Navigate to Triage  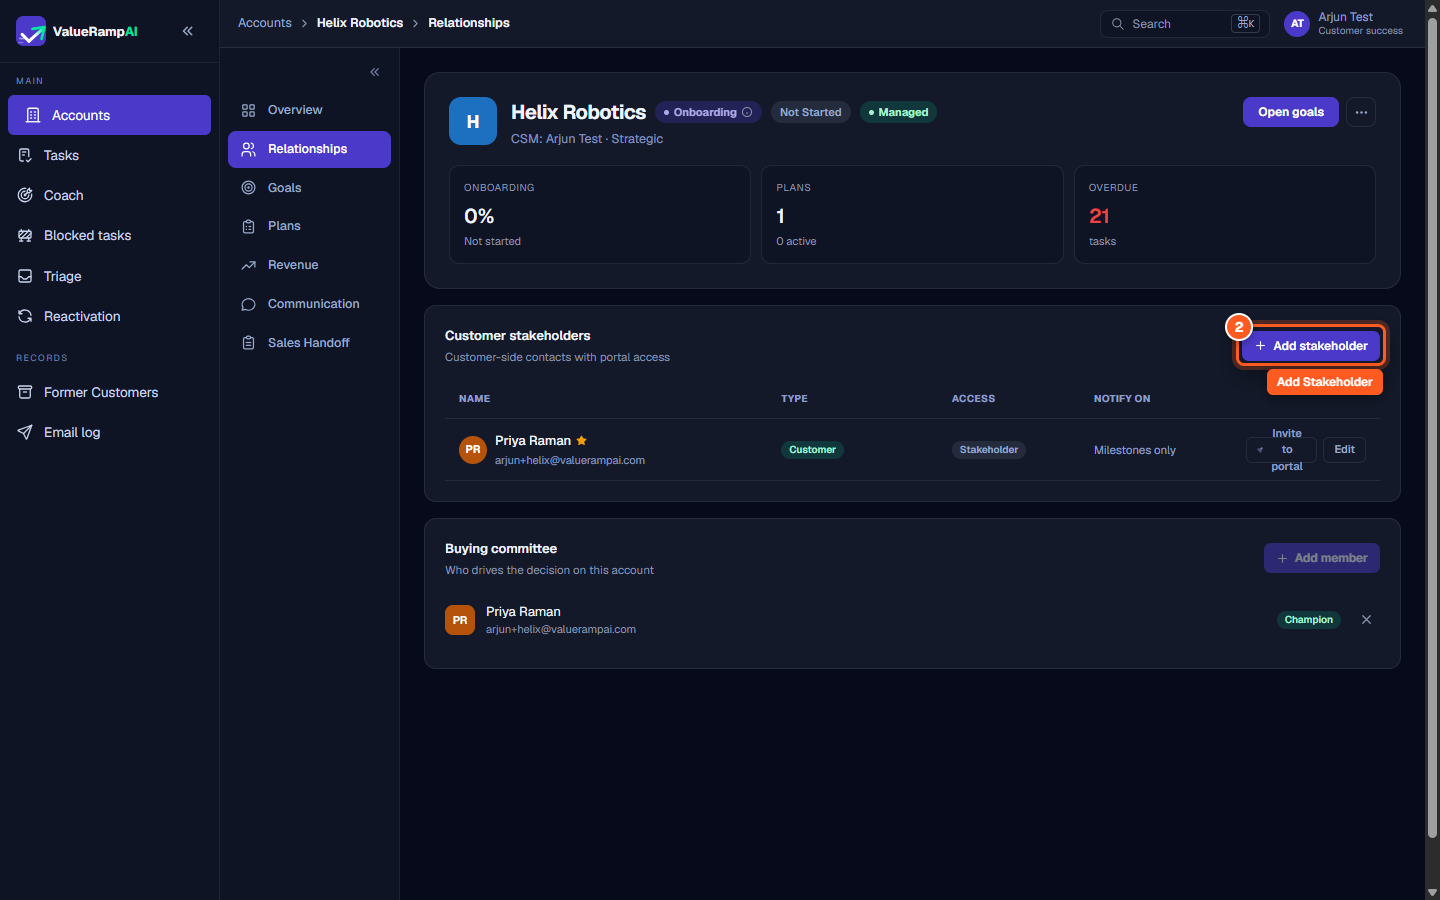pyautogui.click(x=109, y=276)
